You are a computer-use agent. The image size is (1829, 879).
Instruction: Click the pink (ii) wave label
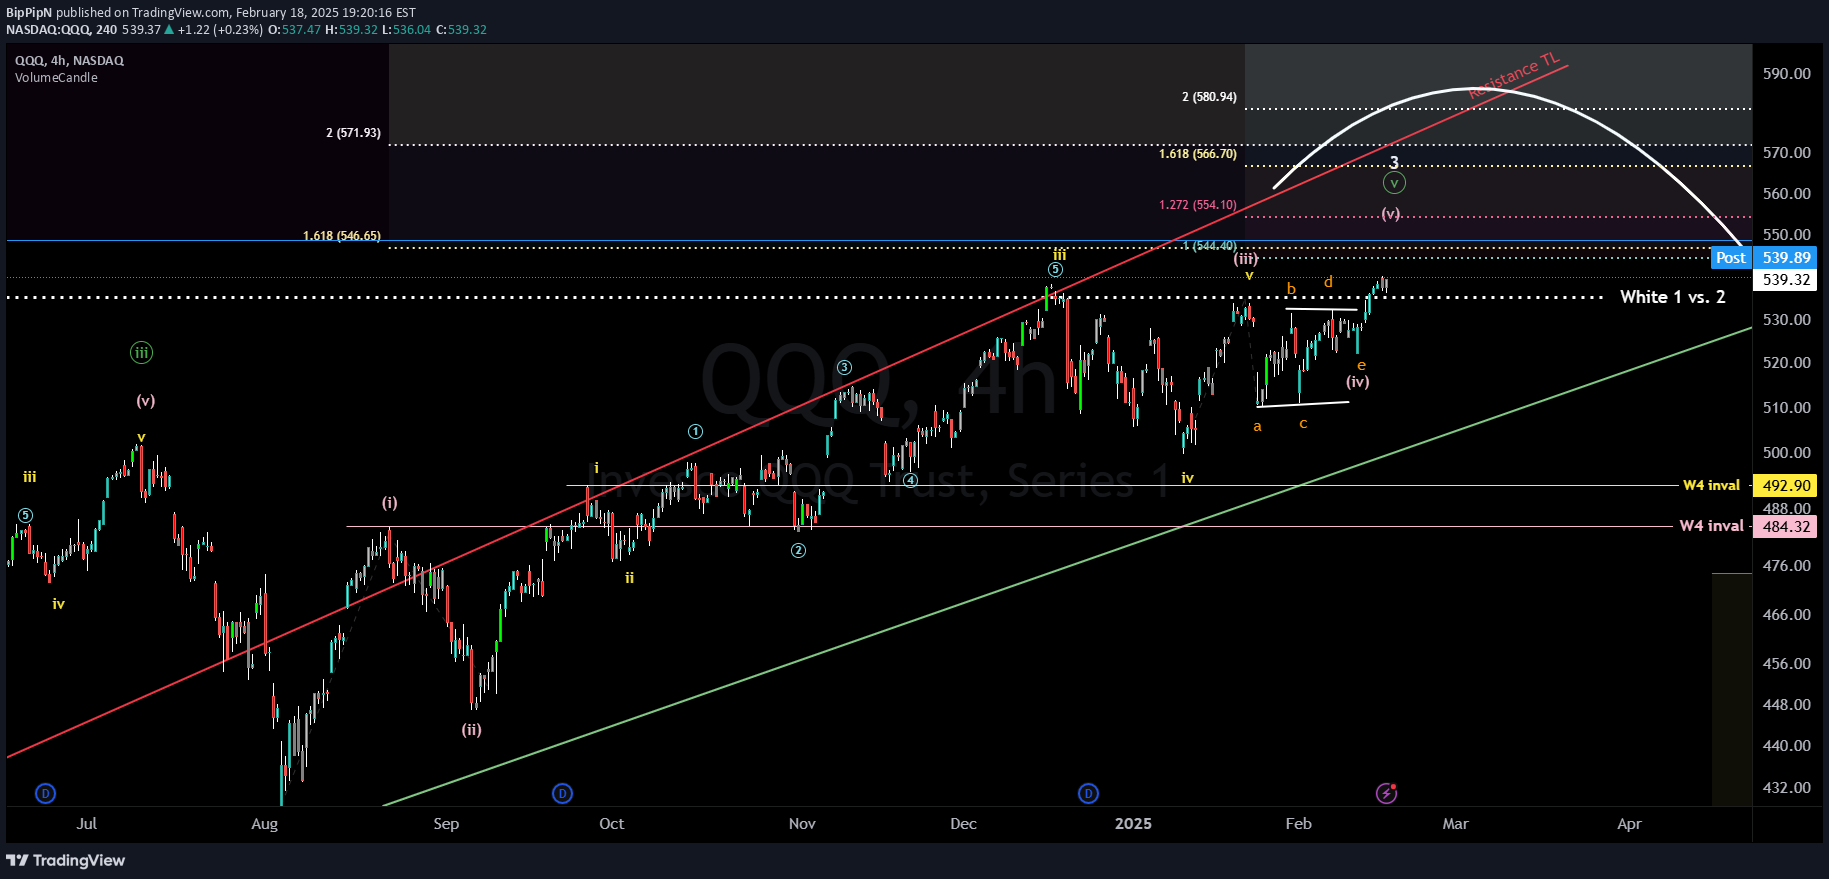coord(471,730)
